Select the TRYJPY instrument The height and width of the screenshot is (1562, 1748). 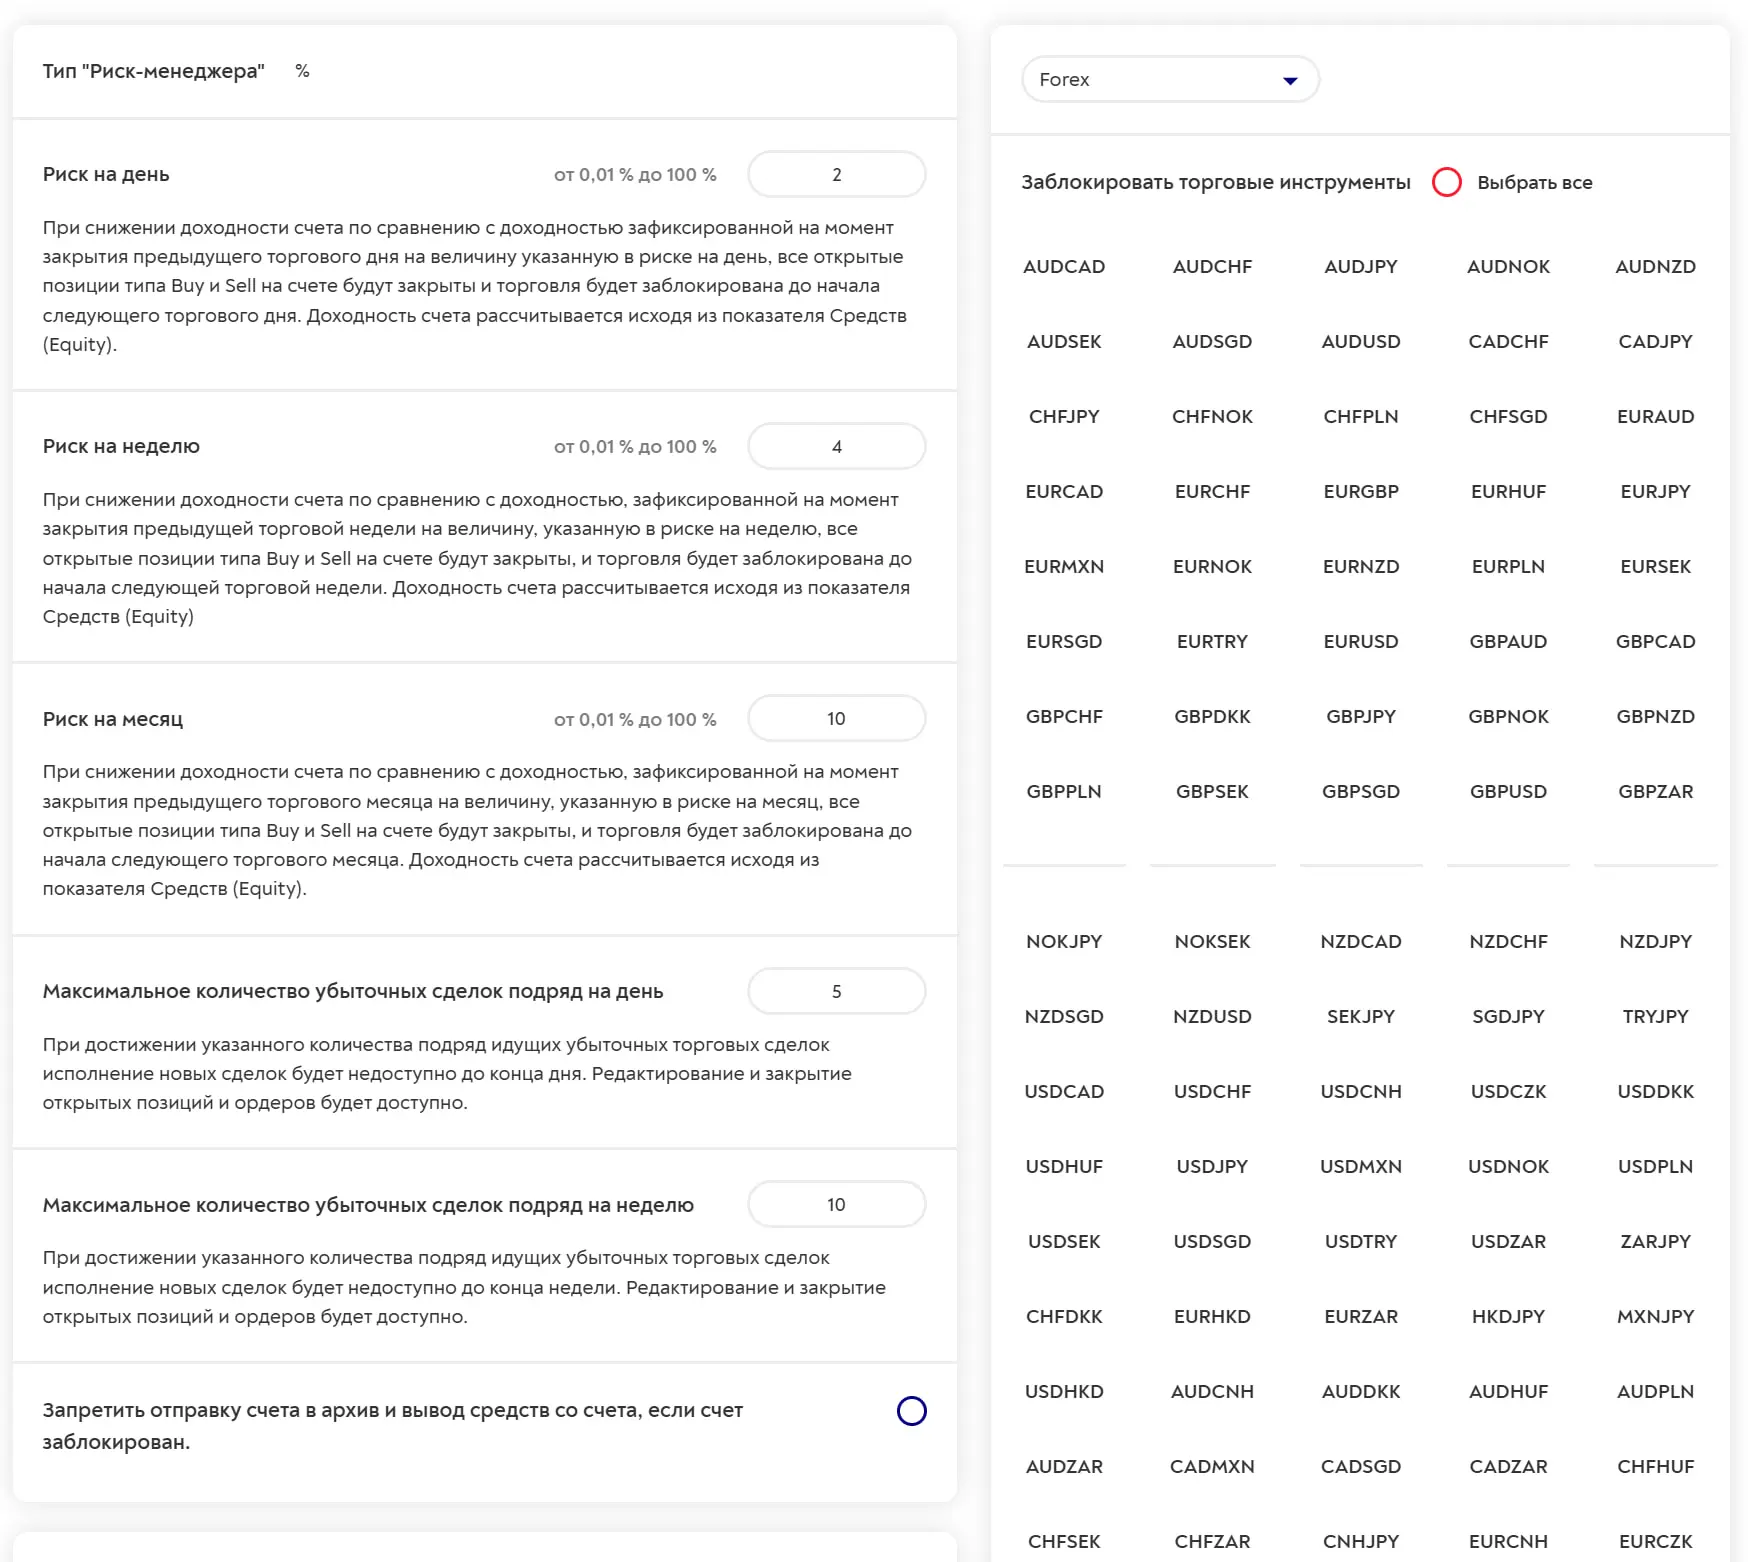pos(1656,1016)
